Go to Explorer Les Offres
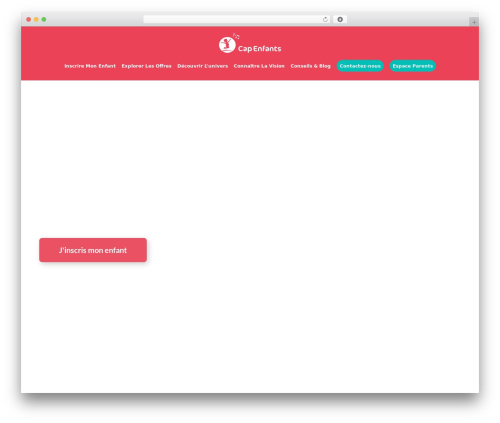500x423 pixels. click(146, 66)
